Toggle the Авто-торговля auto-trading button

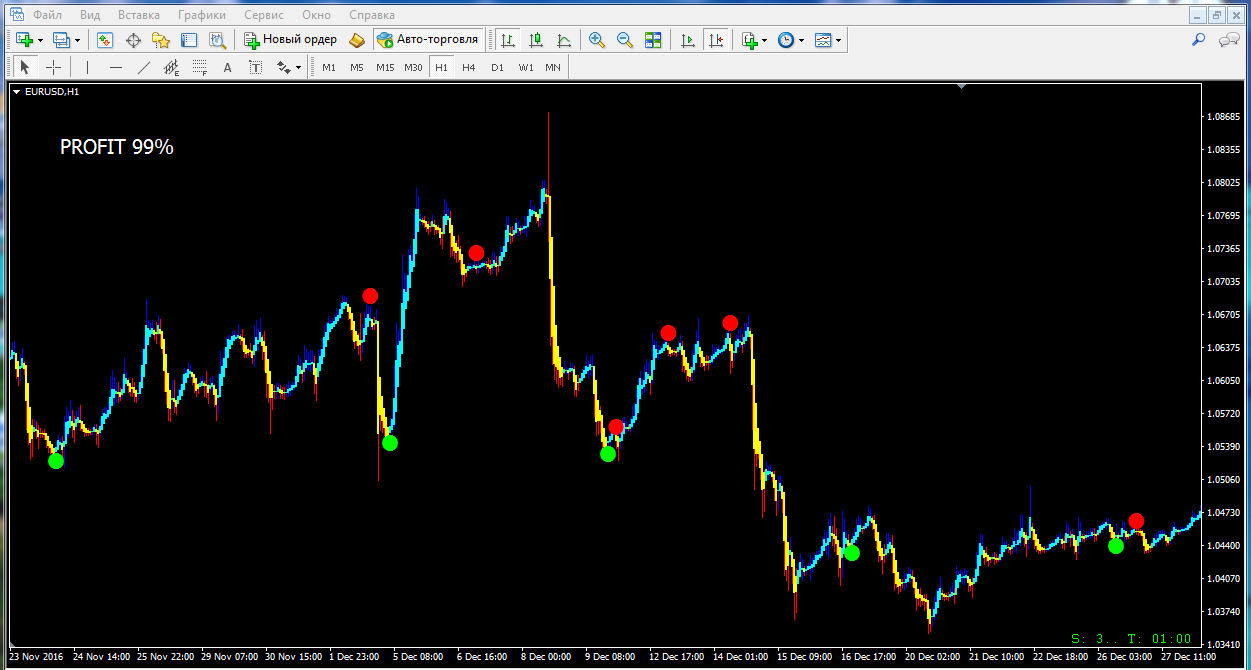coord(429,40)
